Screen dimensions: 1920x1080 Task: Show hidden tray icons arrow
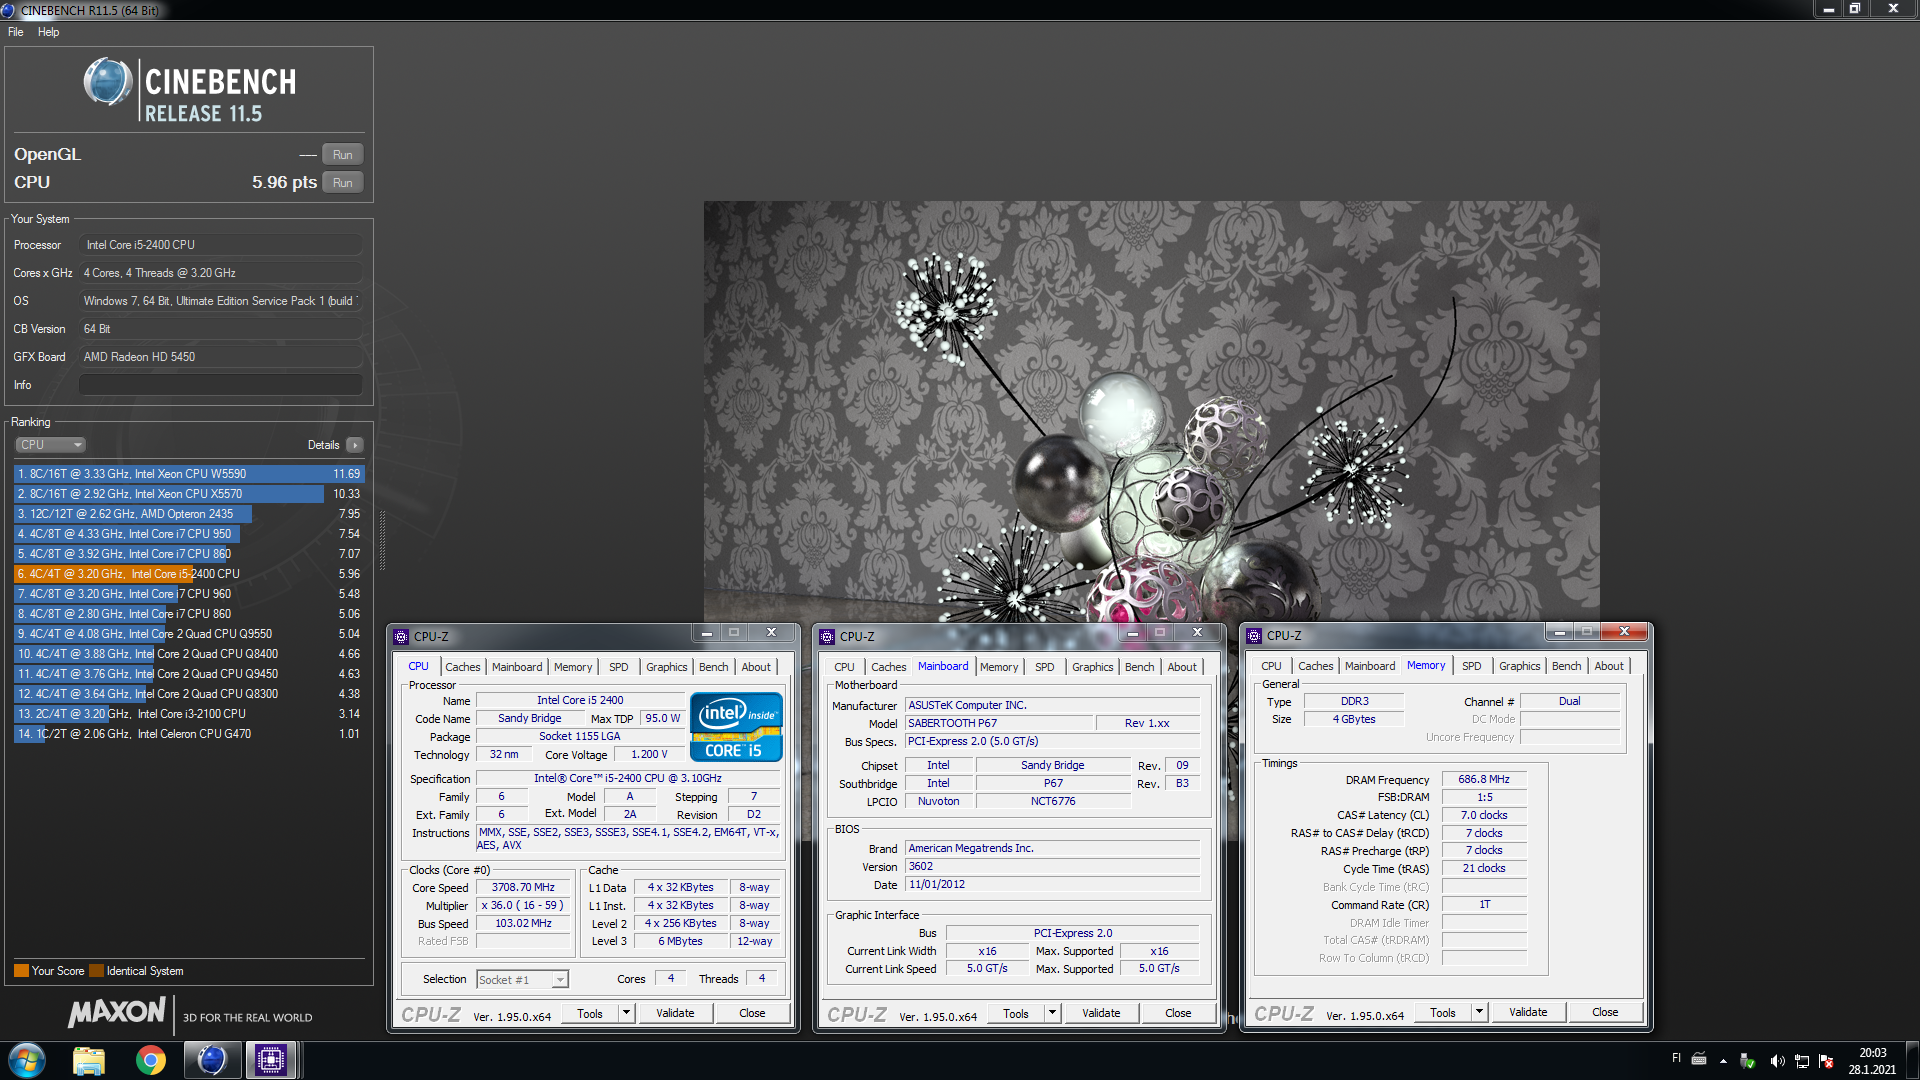point(1723,1061)
